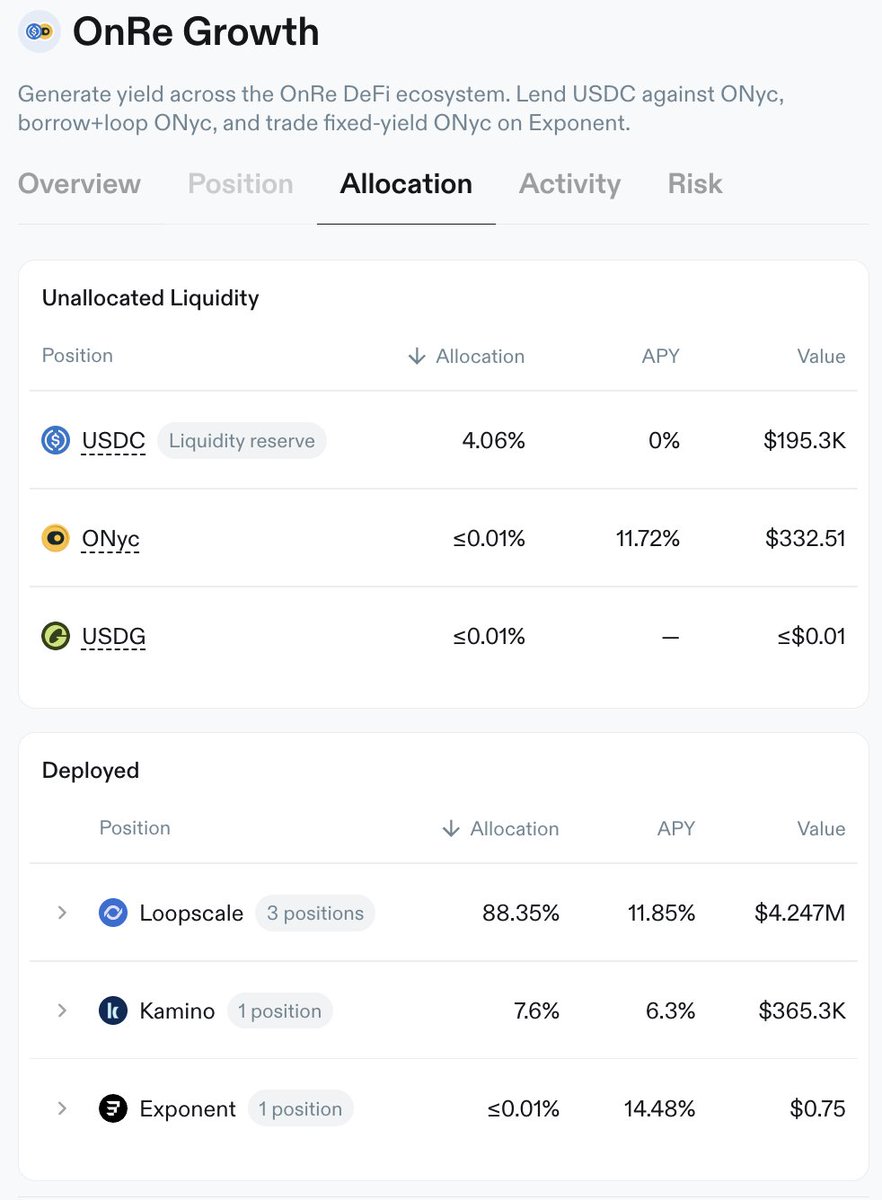Click the Exponent protocol icon
882x1200 pixels.
pyautogui.click(x=113, y=1108)
